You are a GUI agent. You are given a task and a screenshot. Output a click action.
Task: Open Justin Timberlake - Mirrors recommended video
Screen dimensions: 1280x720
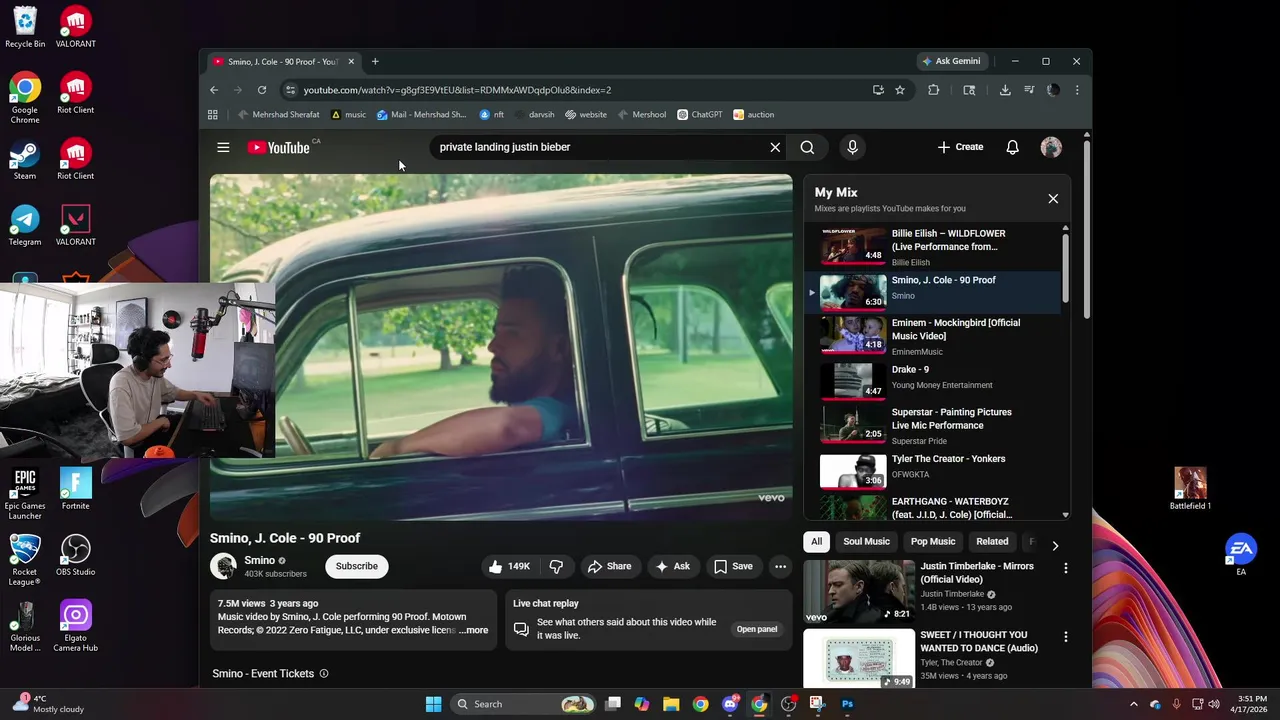(859, 591)
